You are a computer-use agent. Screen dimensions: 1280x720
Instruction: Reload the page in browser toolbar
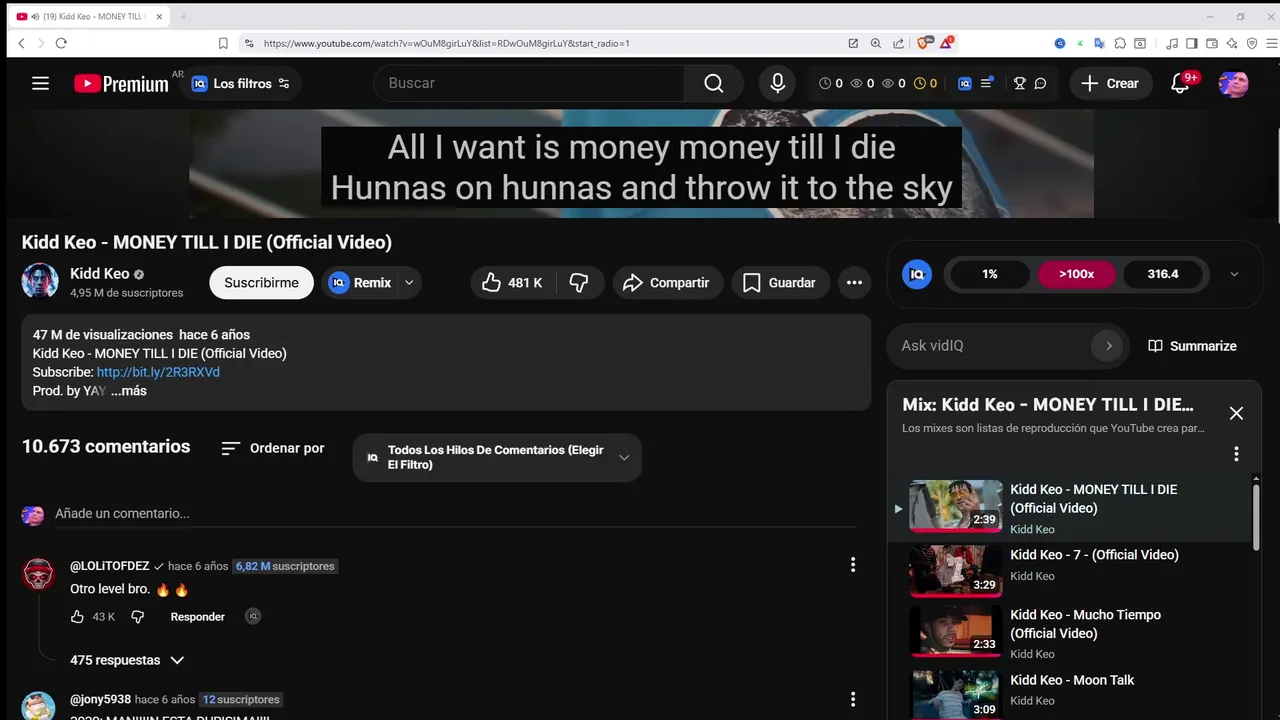click(61, 43)
